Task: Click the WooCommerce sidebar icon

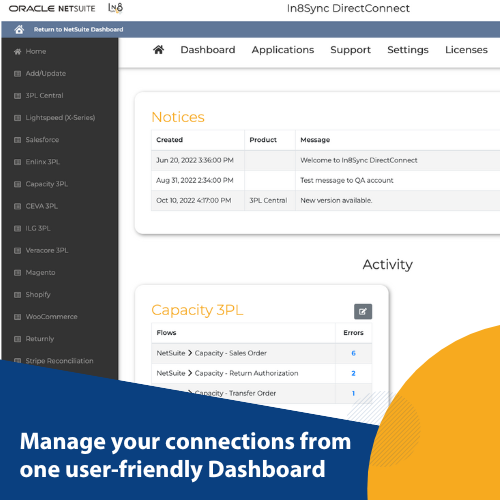Action: [17, 317]
